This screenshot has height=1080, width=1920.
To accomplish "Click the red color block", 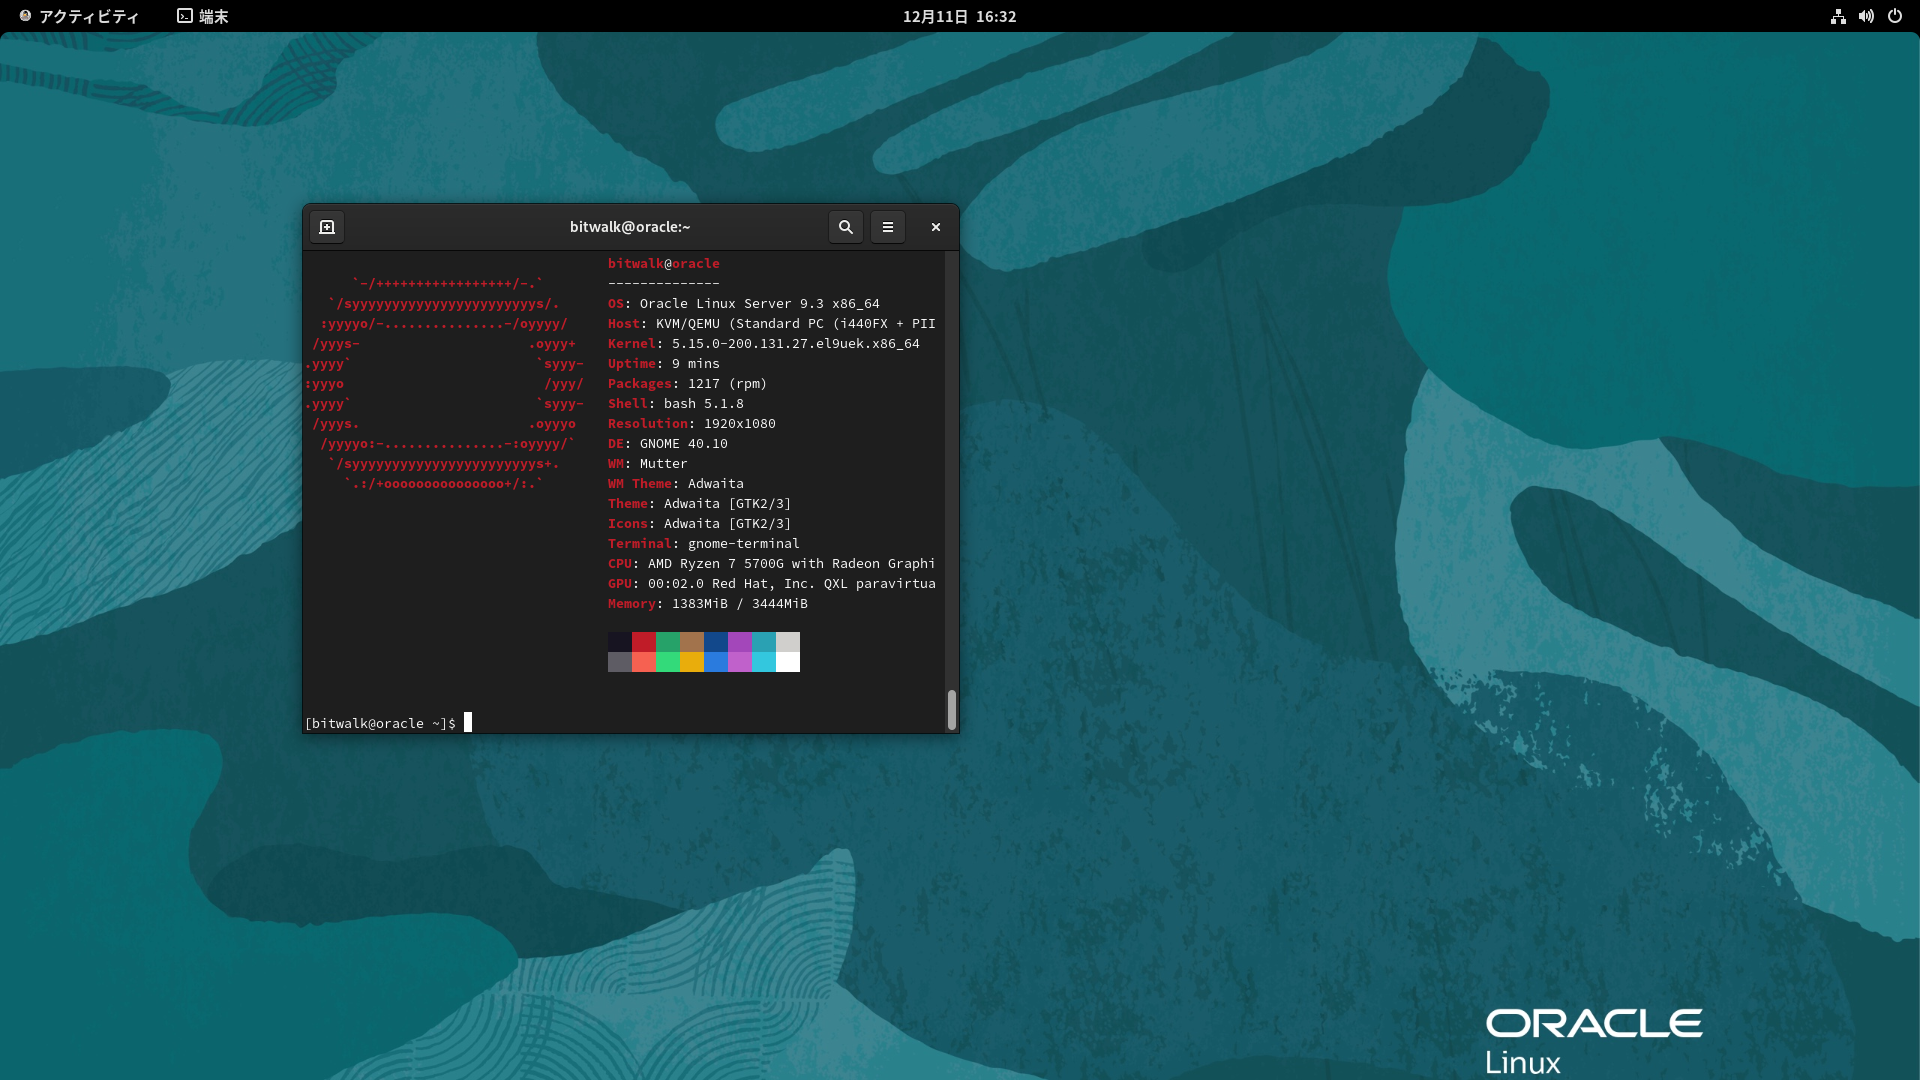I will (643, 642).
